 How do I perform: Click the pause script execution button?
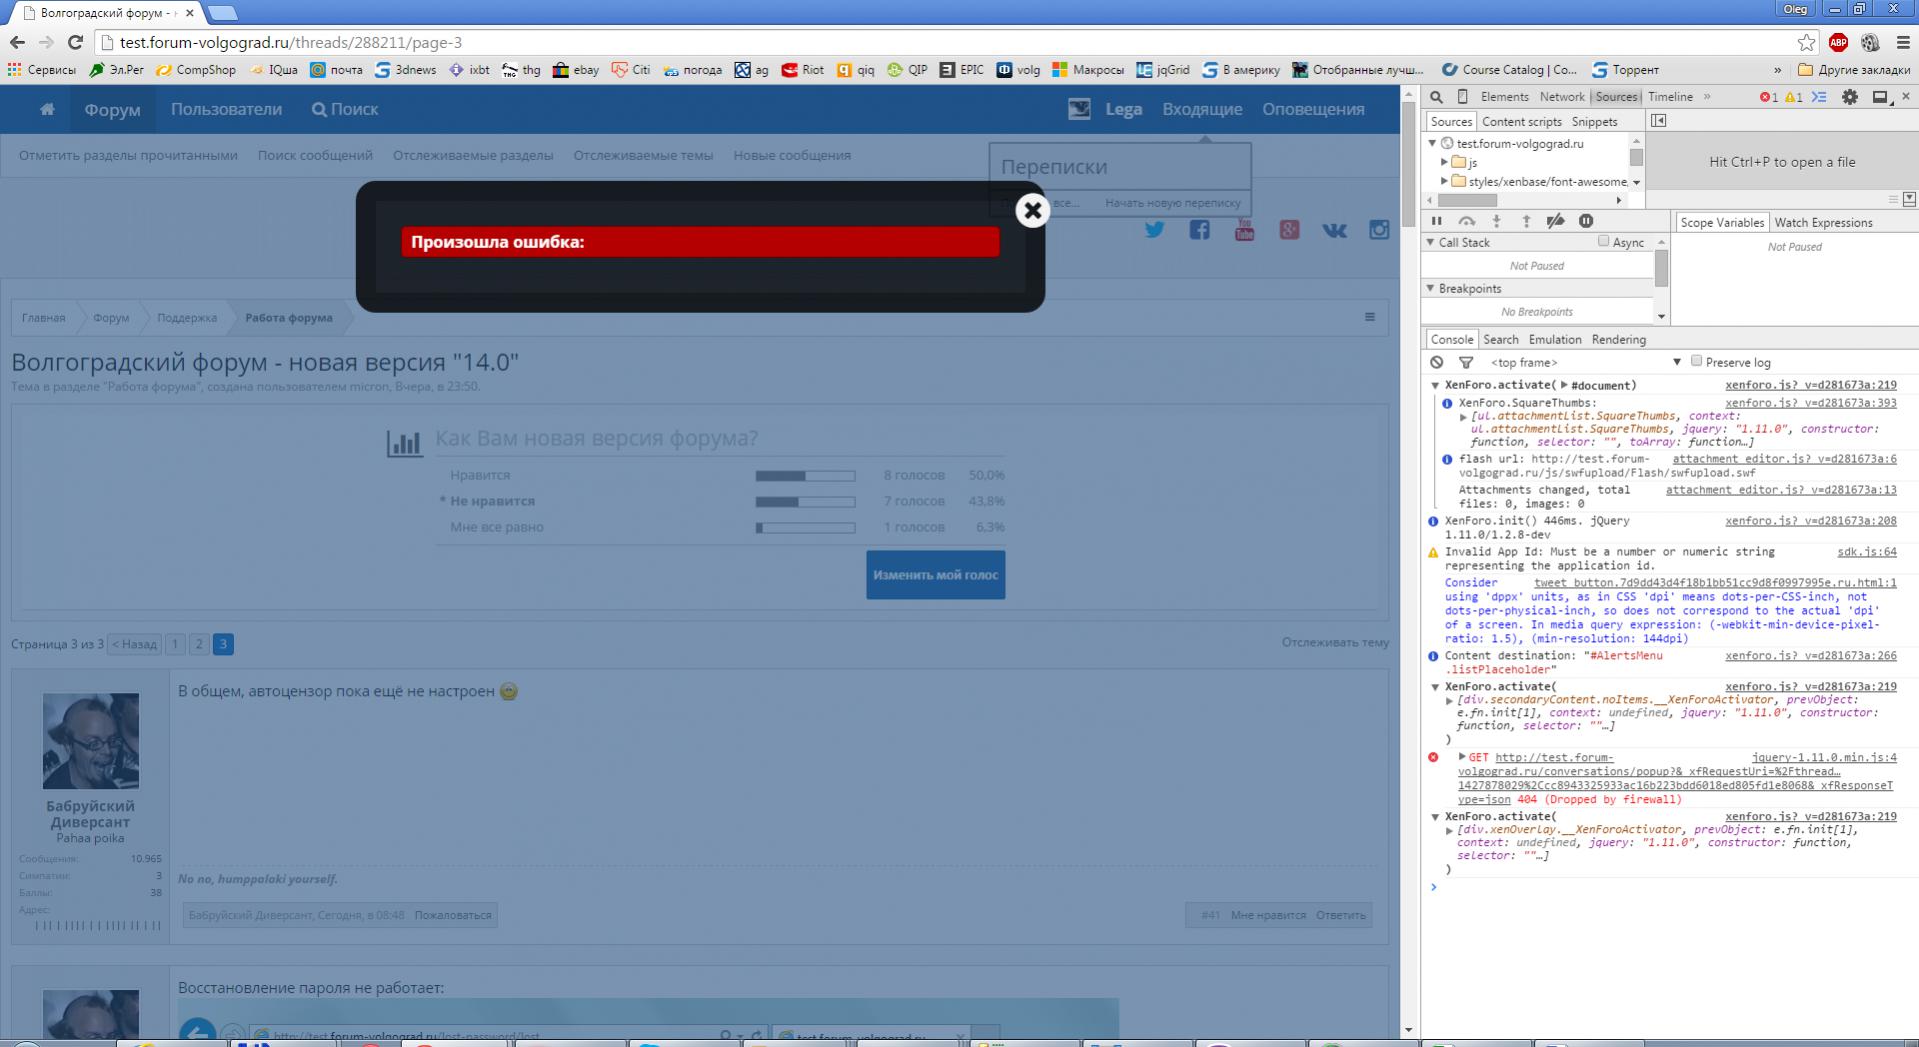pyautogui.click(x=1437, y=221)
